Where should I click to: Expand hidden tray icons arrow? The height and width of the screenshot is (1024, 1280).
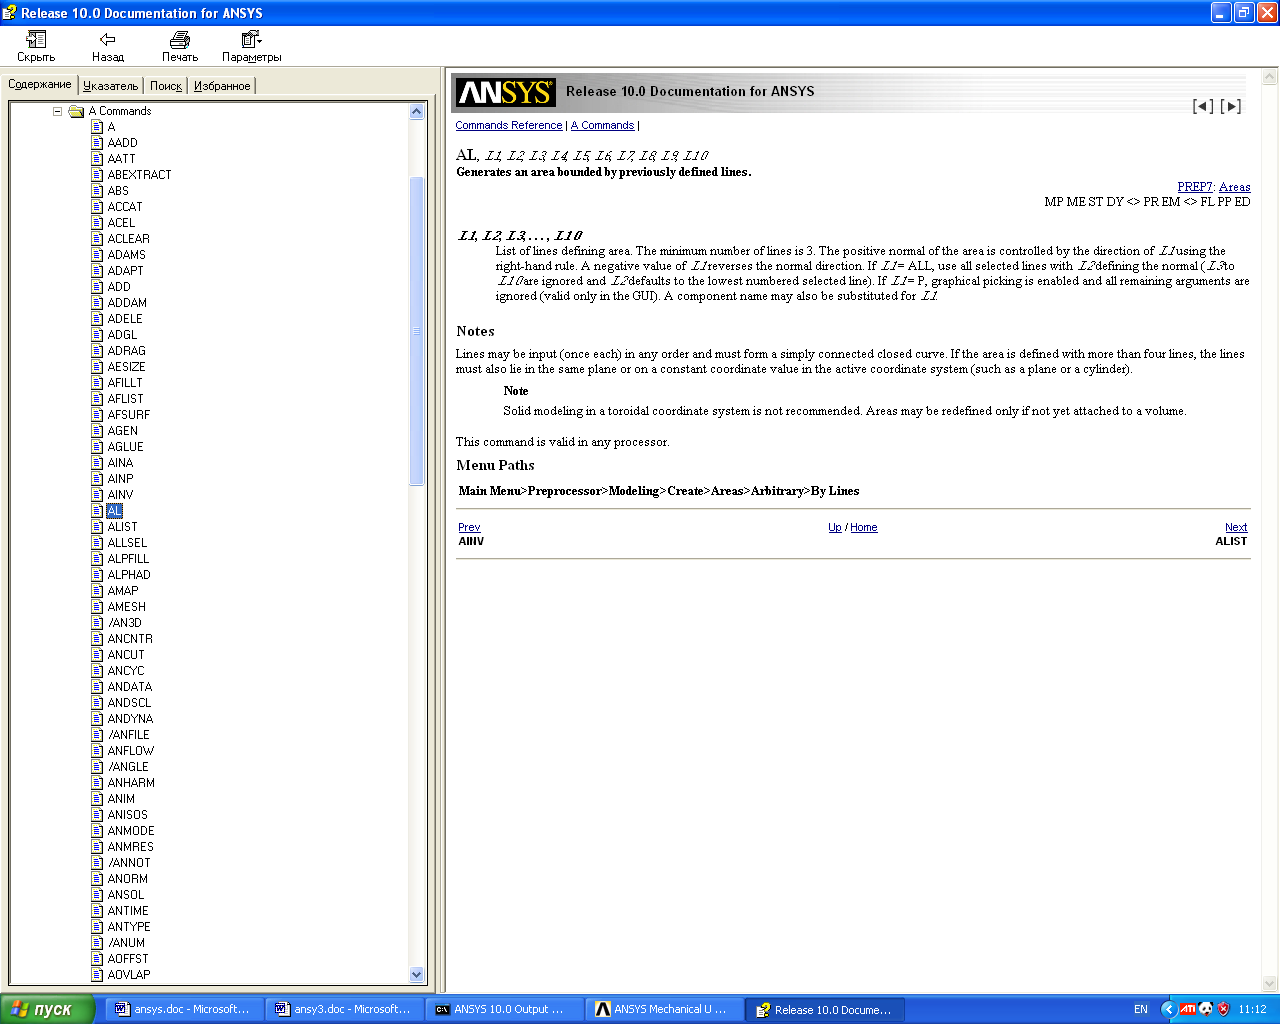(x=1167, y=1009)
